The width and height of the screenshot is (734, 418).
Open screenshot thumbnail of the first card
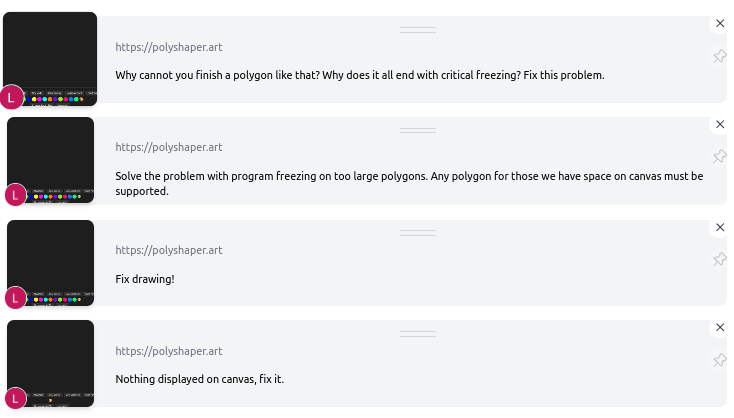click(50, 59)
